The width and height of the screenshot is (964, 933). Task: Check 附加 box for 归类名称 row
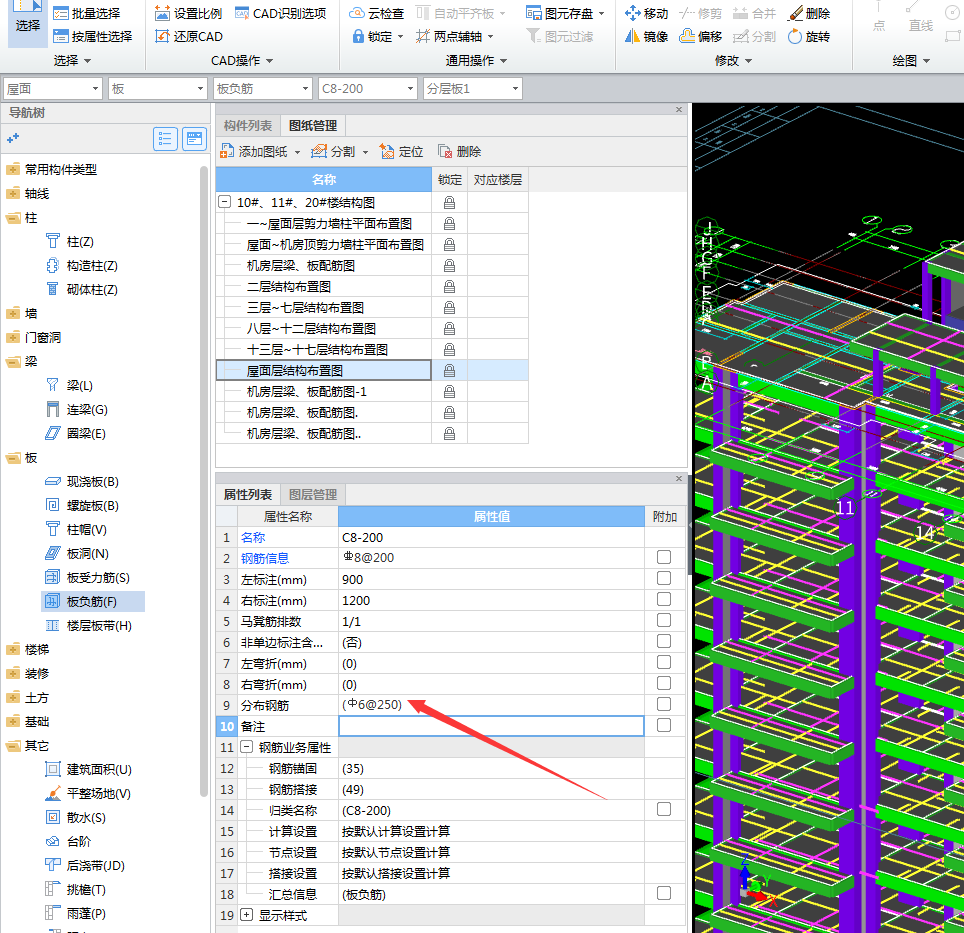point(664,809)
